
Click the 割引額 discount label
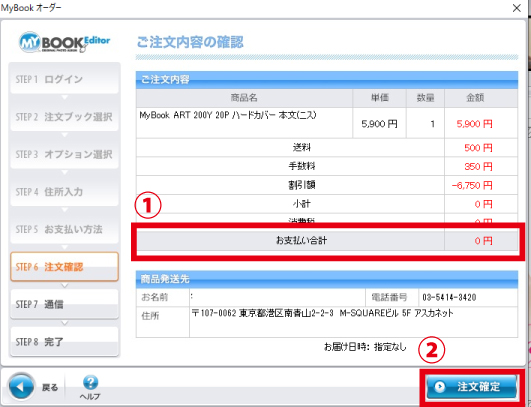pyautogui.click(x=301, y=185)
